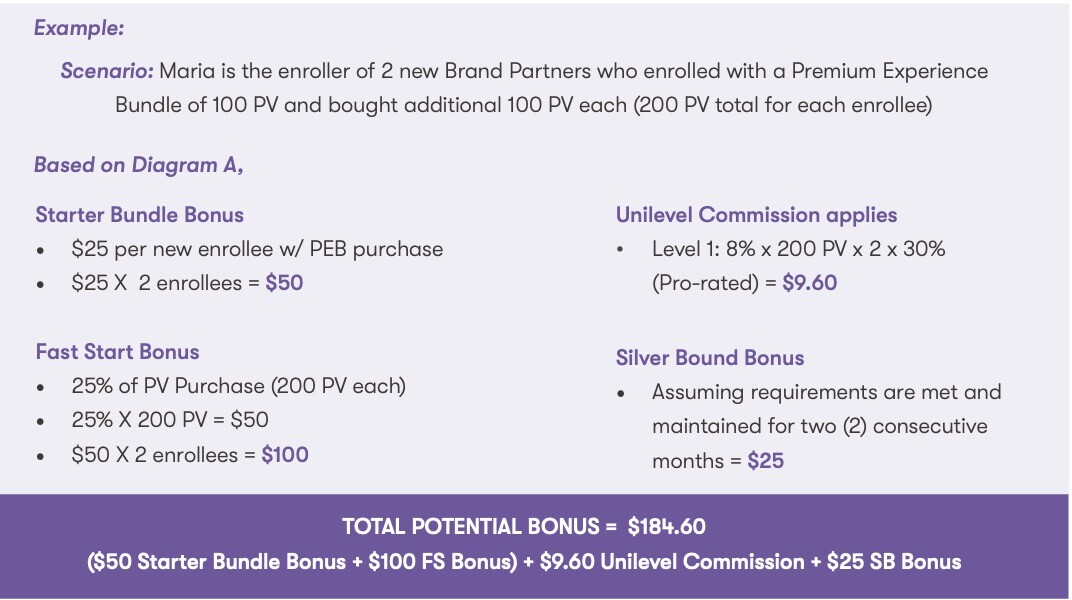Click the Premium Experience Bundle scenario text
Screen dimensions: 1072x600
524,87
